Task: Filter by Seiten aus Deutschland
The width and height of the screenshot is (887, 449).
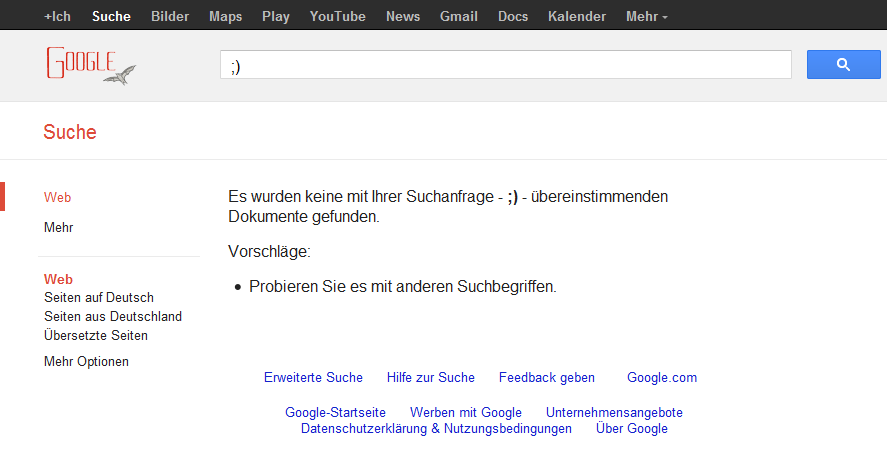Action: pos(113,317)
